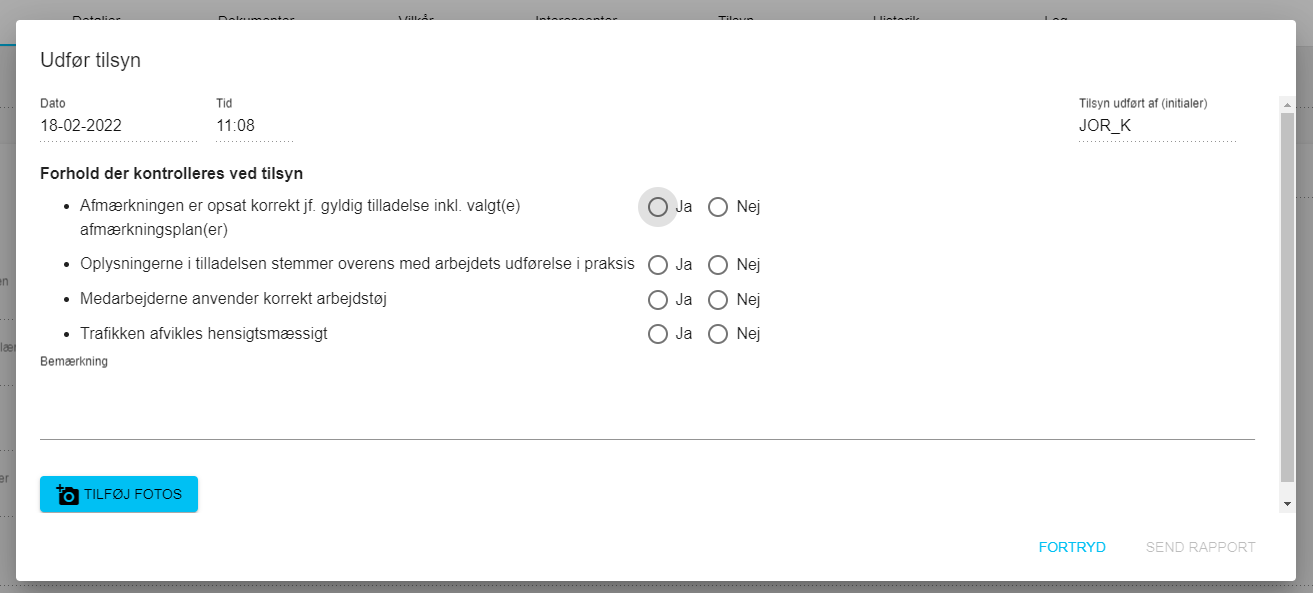The image size is (1313, 593).
Task: Pick Nej for Trafikken afvikles hensigtsmæssigt
Action: coord(718,334)
